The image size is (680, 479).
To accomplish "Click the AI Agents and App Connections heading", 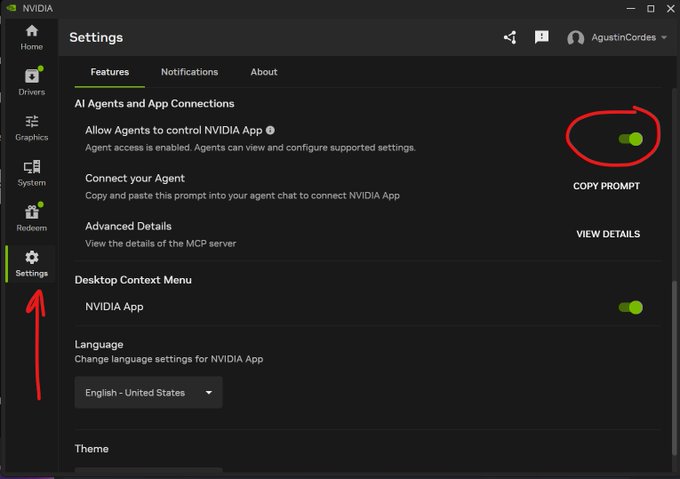I will [x=154, y=104].
